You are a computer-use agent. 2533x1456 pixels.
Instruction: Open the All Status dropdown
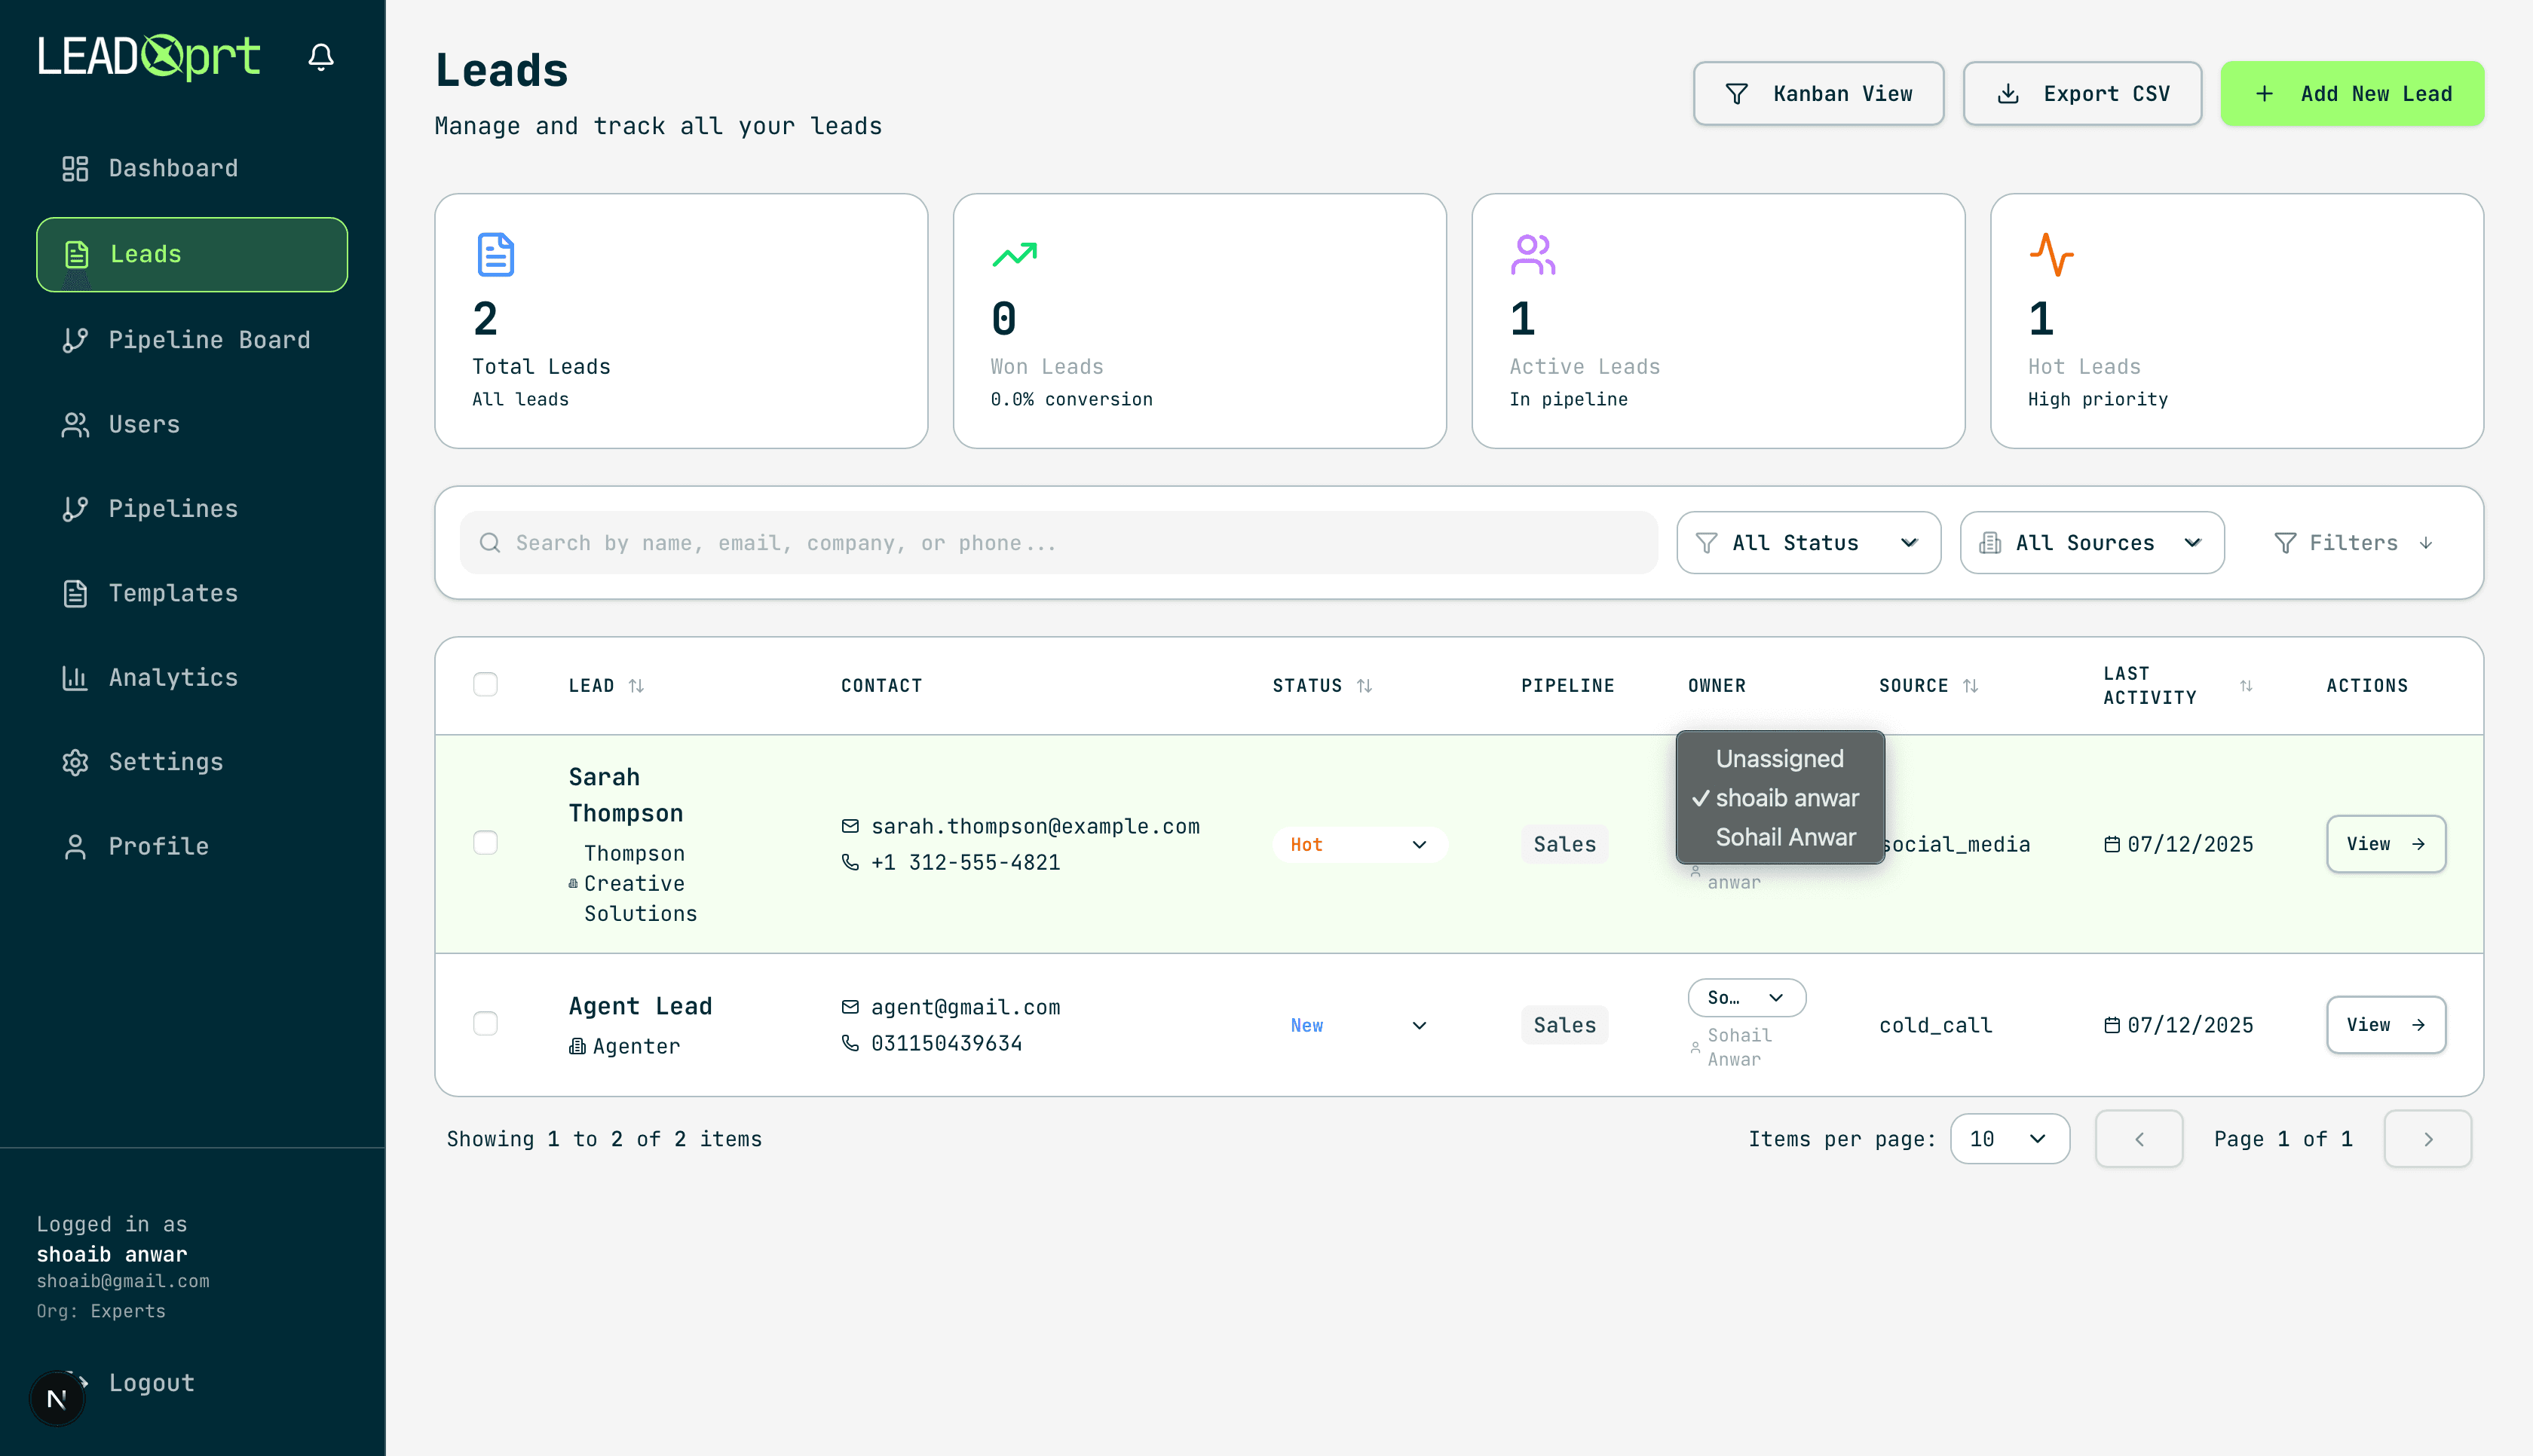(x=1808, y=542)
